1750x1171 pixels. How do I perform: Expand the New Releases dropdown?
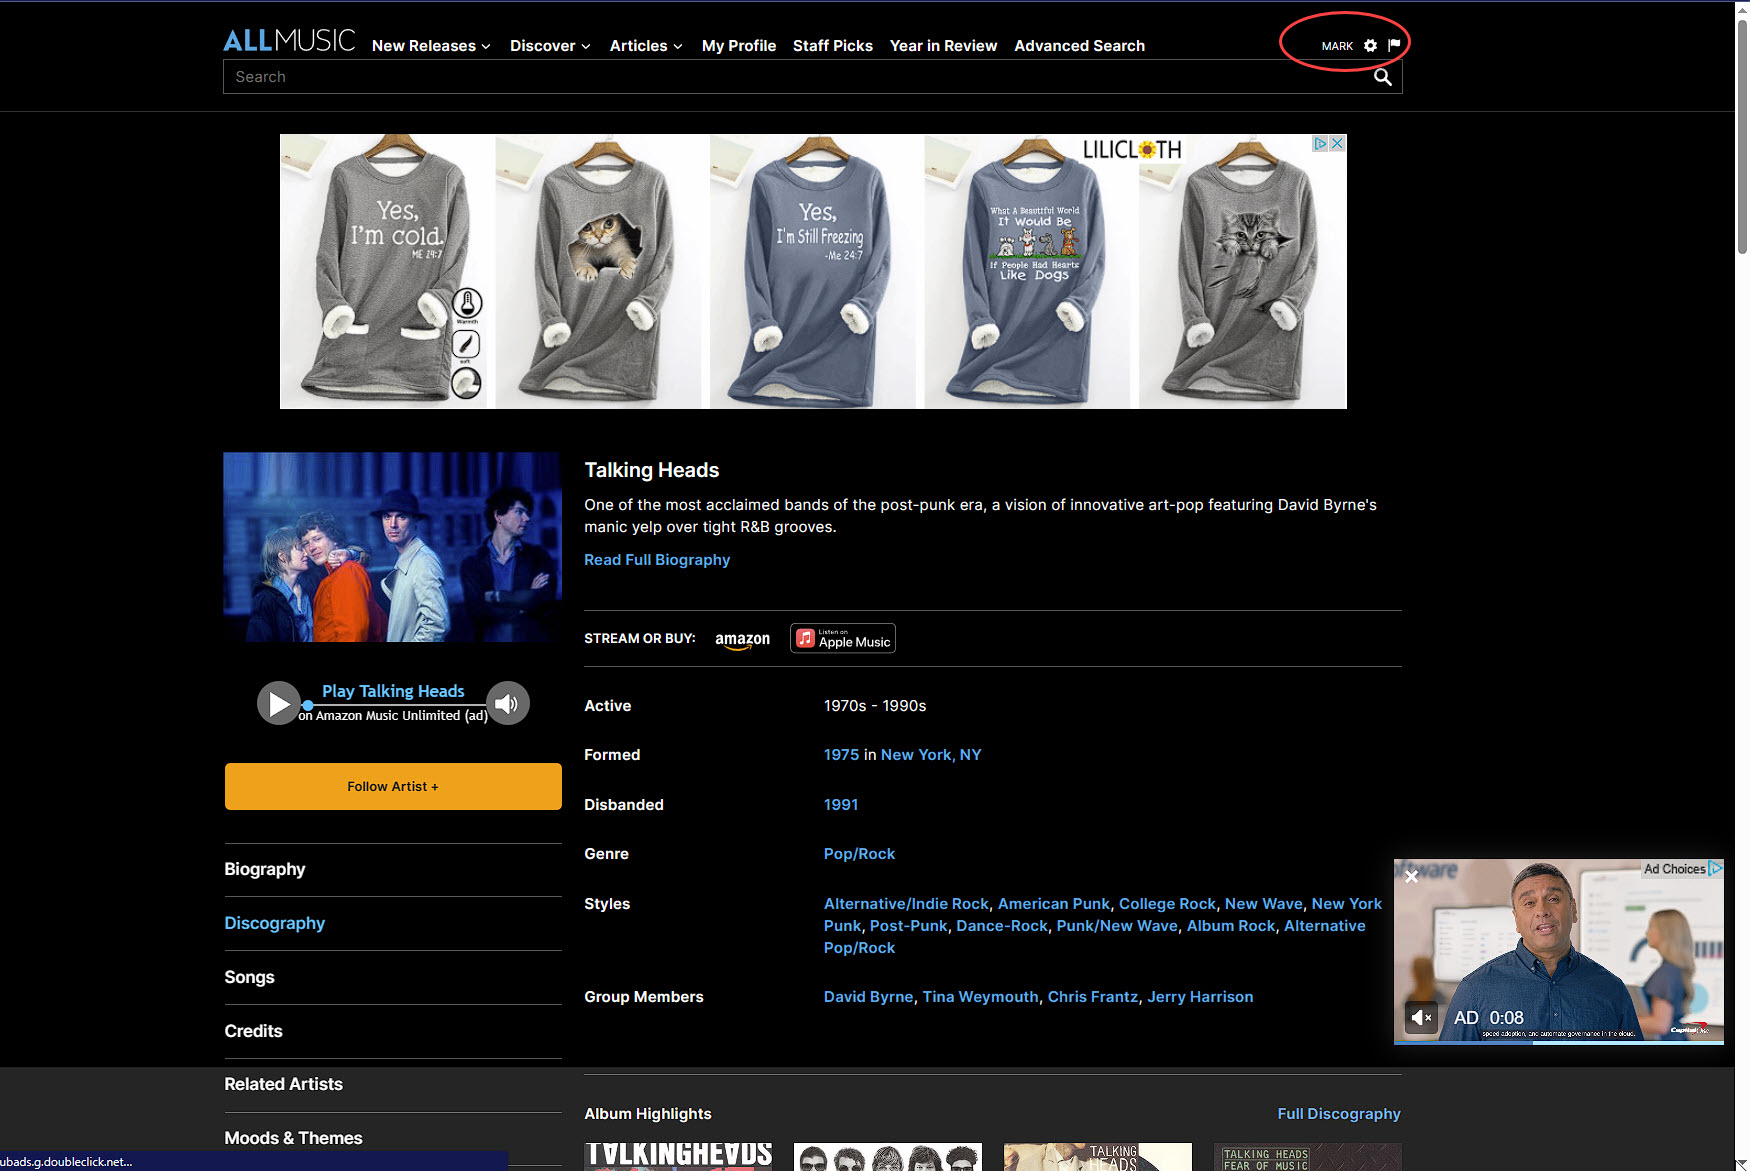click(x=431, y=46)
